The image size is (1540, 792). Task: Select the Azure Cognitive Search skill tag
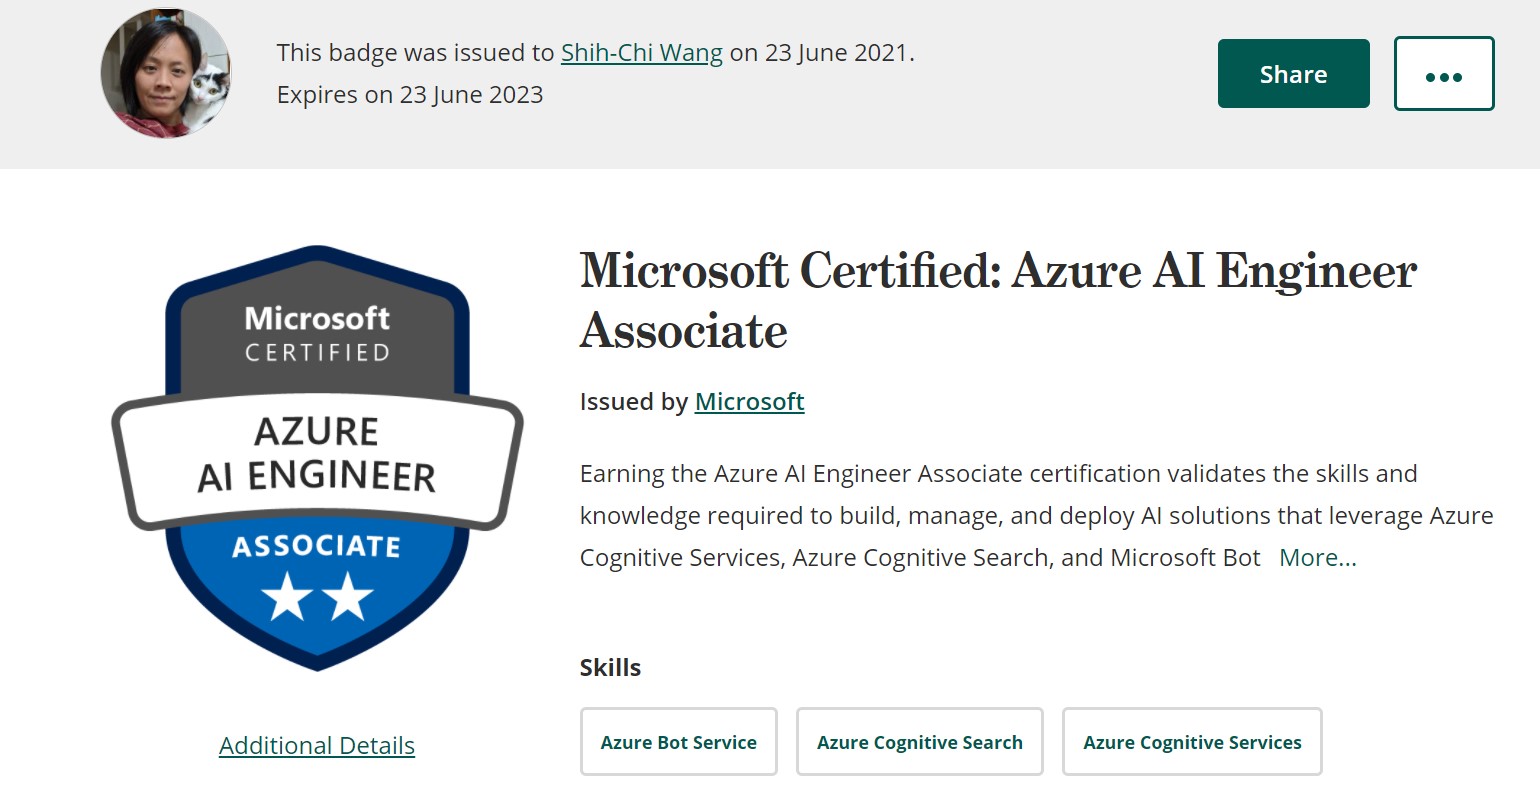920,742
